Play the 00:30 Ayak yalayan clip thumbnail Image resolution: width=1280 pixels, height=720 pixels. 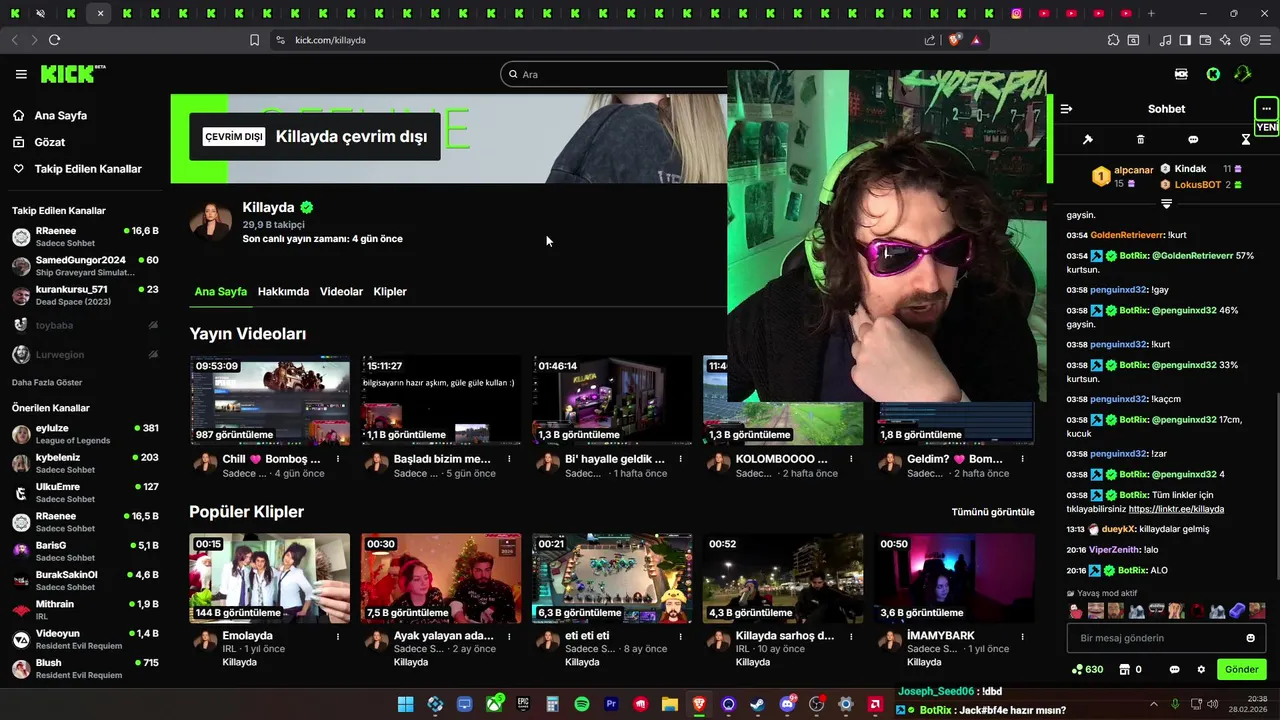click(x=441, y=578)
